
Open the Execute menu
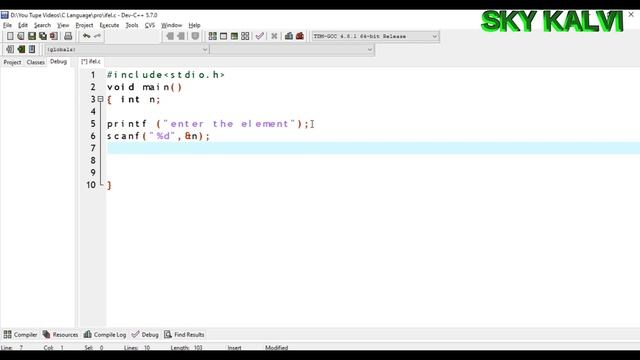tap(109, 25)
